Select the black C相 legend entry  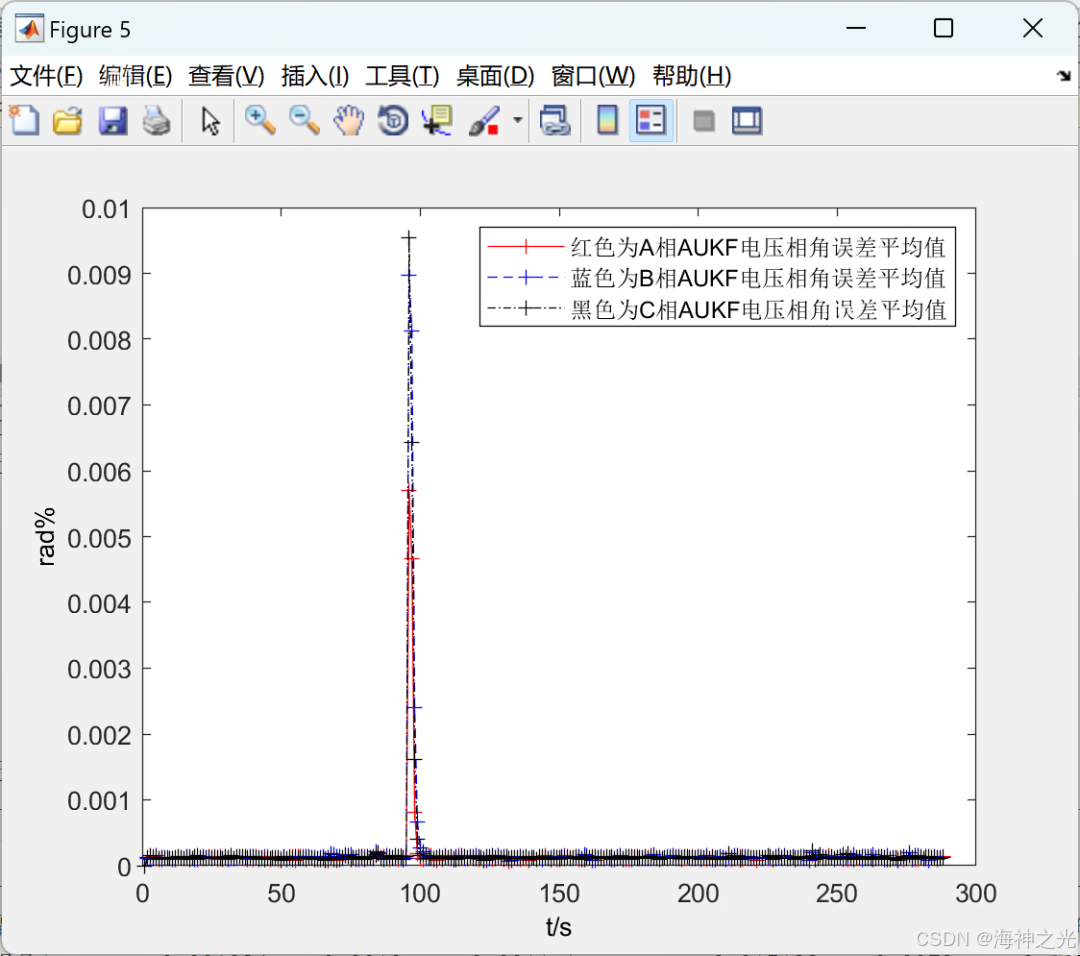[x=716, y=309]
